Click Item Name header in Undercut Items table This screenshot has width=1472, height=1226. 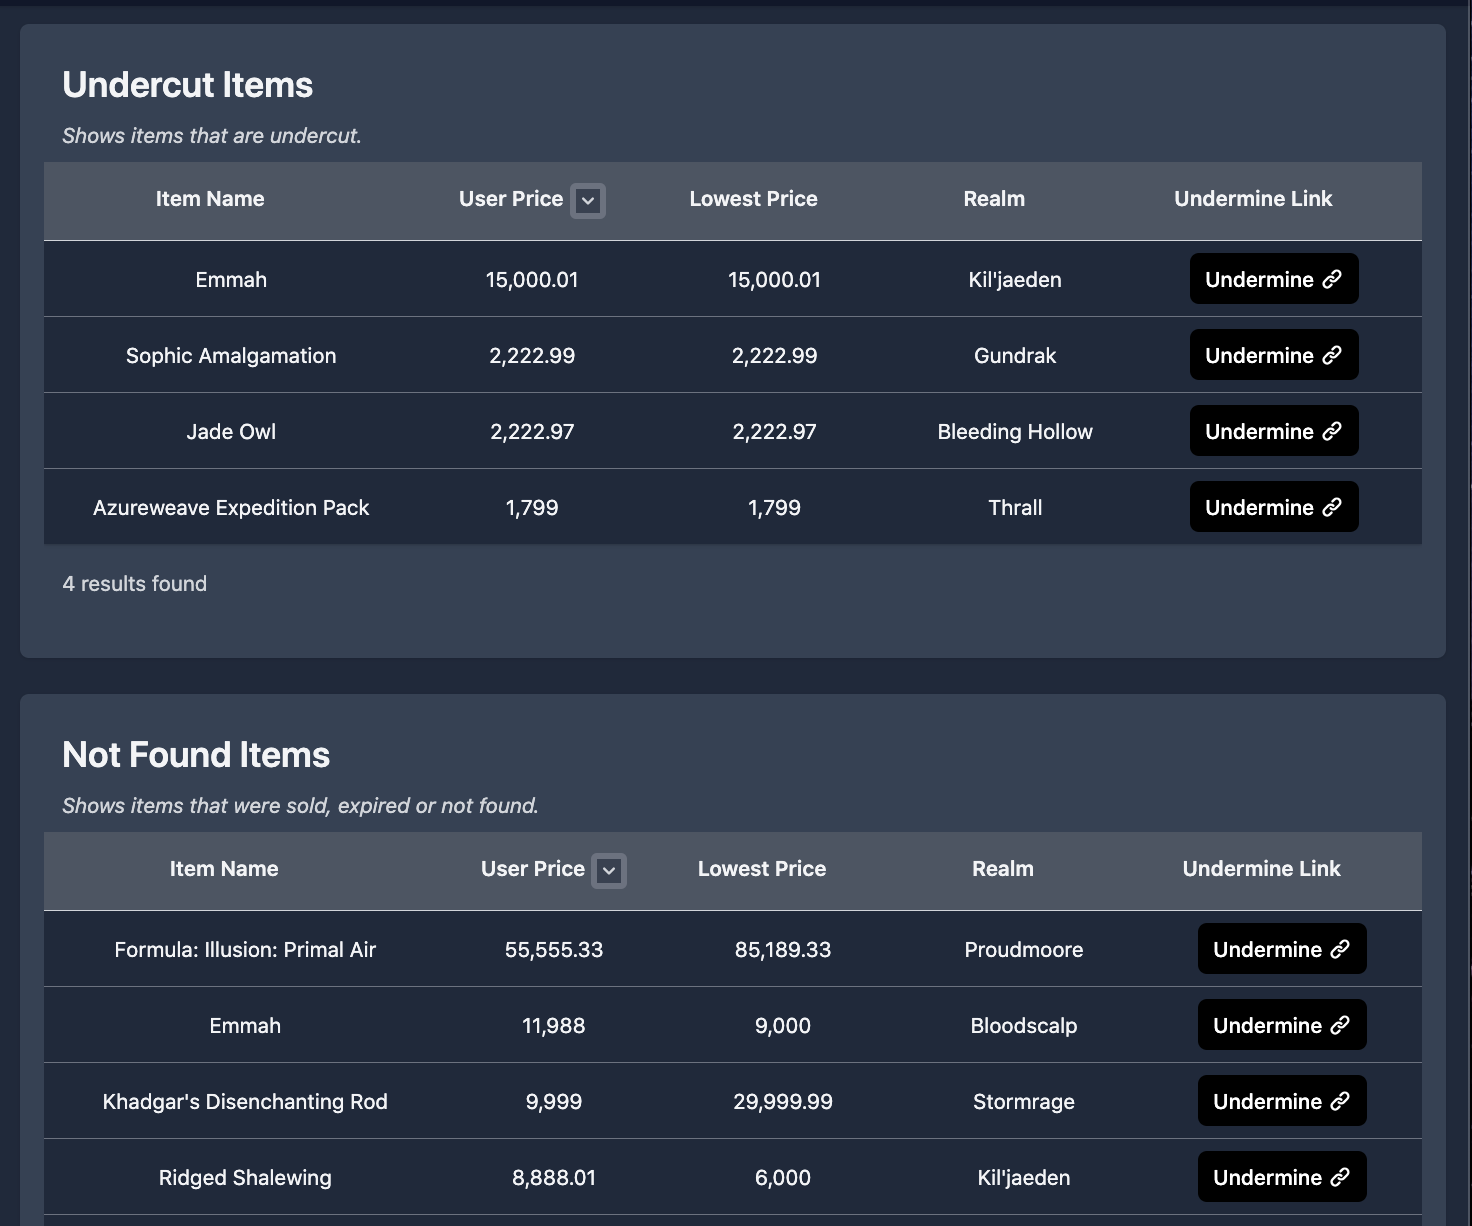[x=210, y=199]
